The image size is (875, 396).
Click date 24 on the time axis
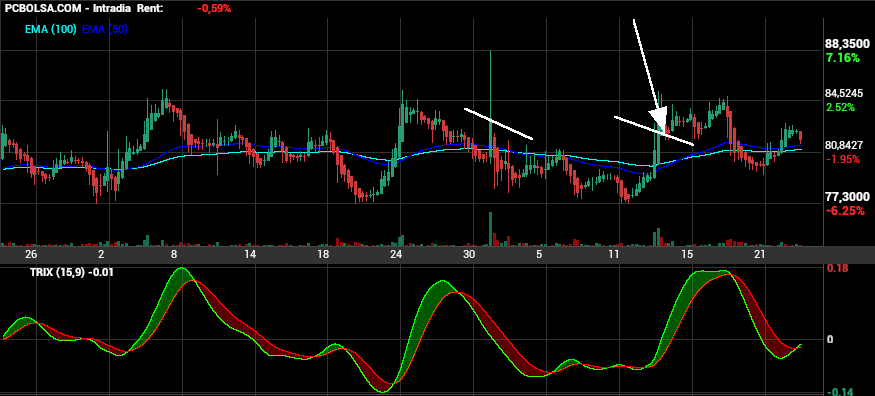pos(396,255)
